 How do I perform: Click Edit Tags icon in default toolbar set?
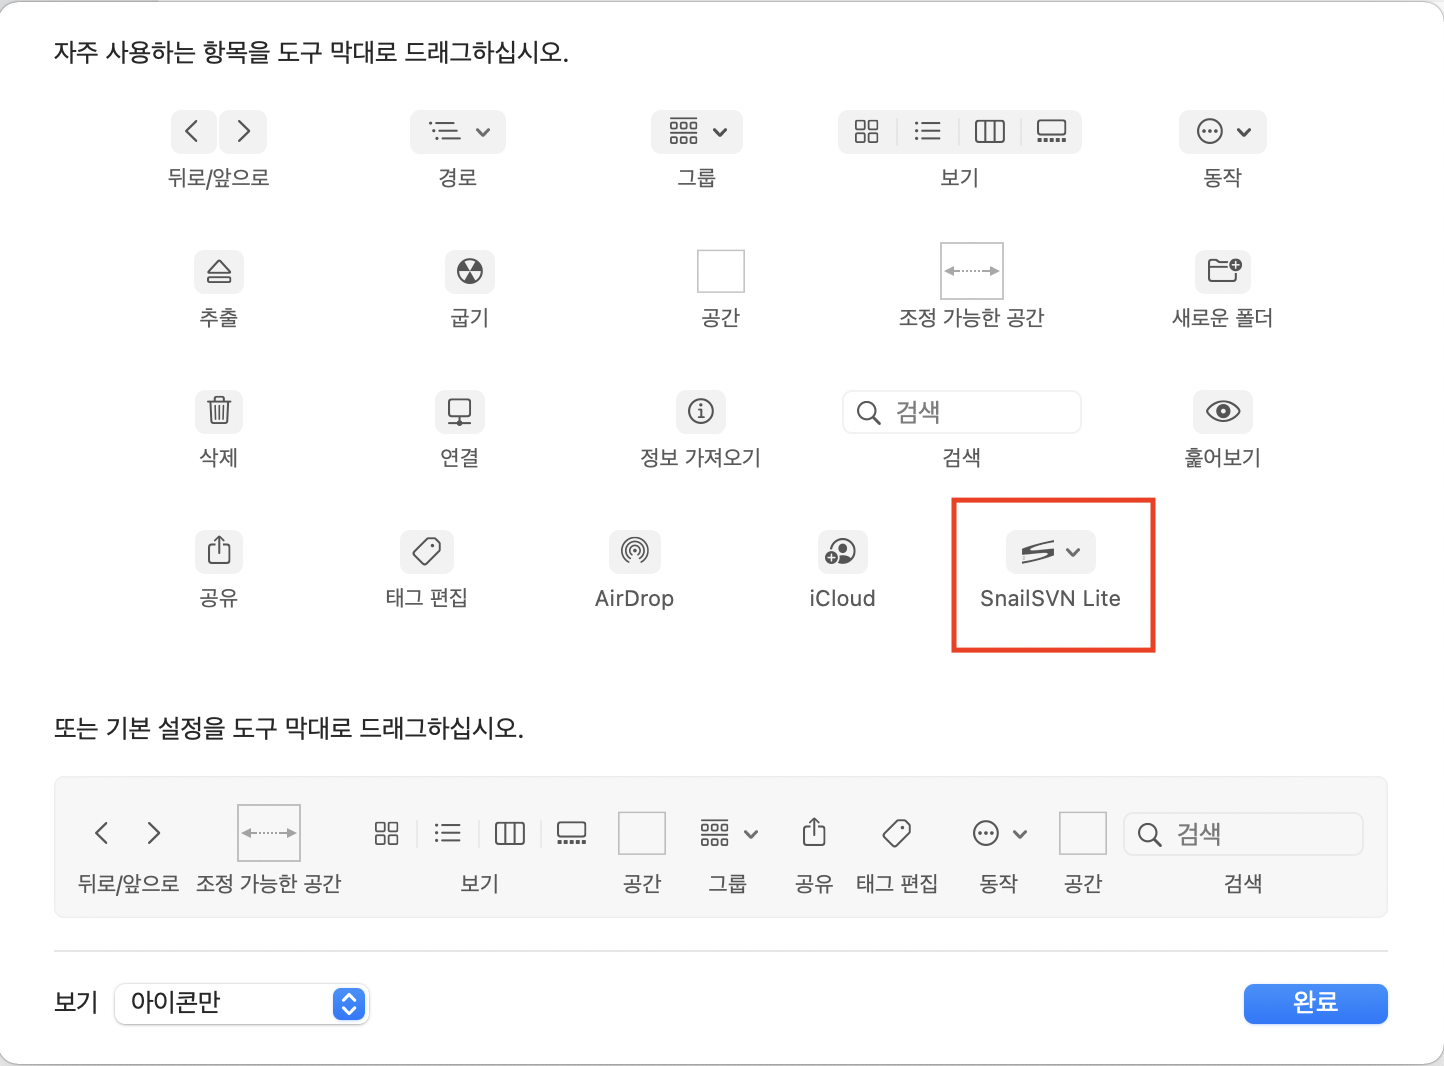point(897,833)
